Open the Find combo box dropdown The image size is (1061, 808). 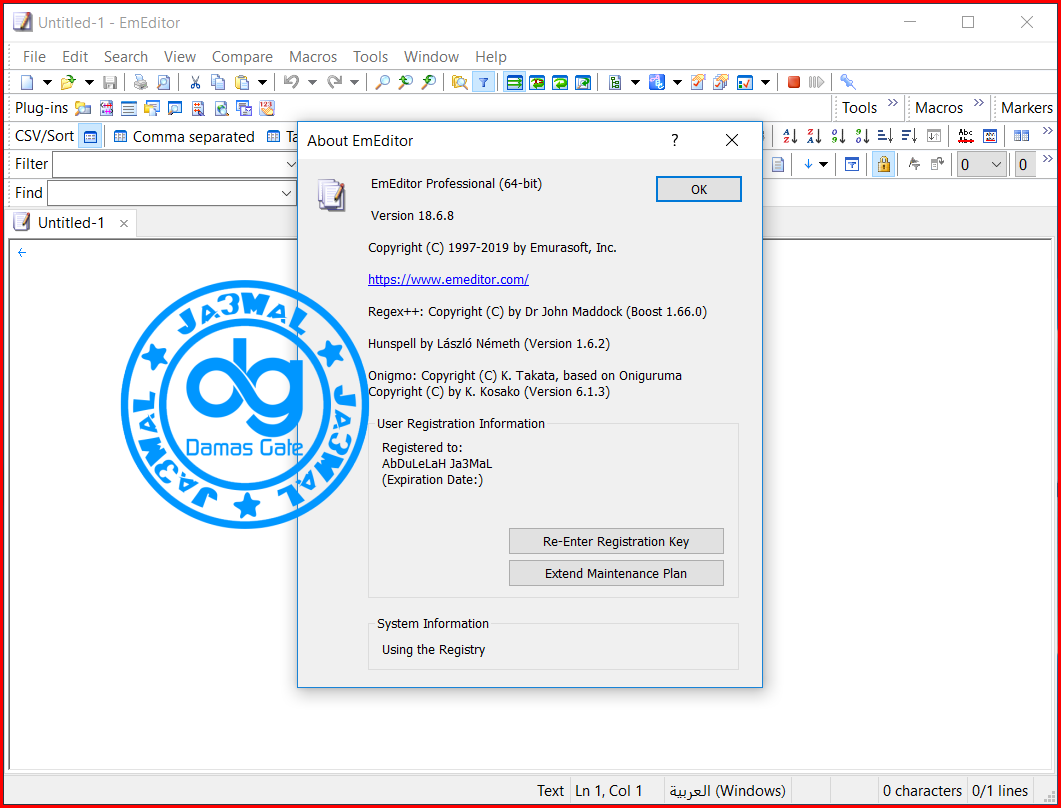click(286, 193)
